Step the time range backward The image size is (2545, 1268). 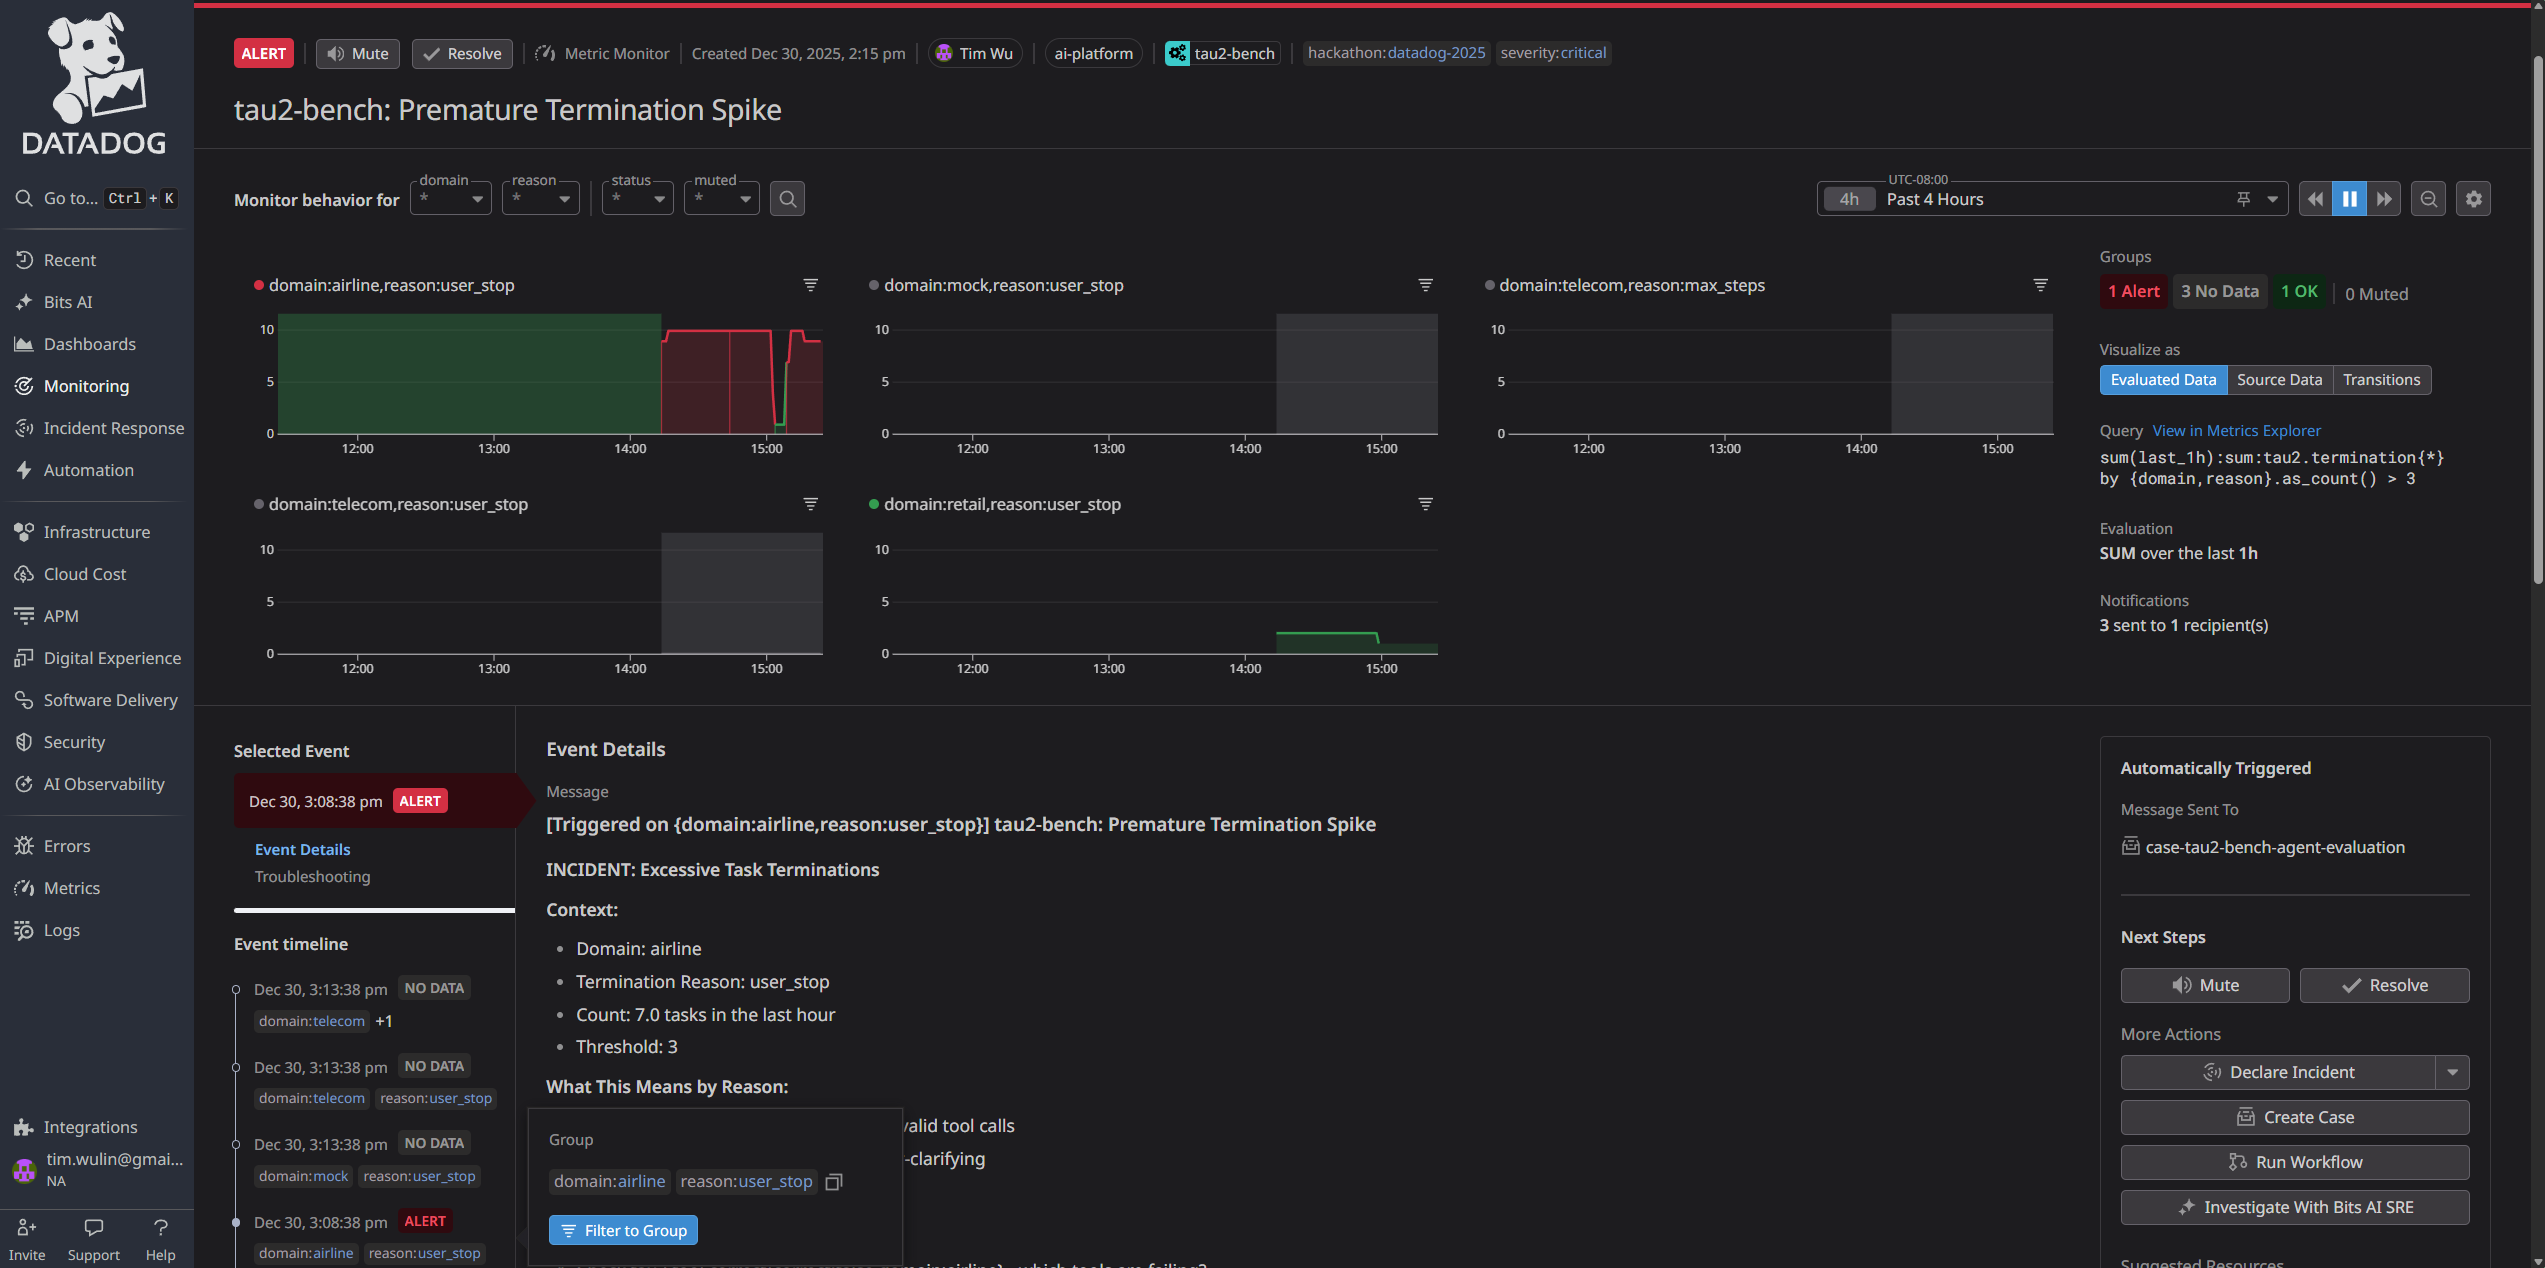[2315, 199]
